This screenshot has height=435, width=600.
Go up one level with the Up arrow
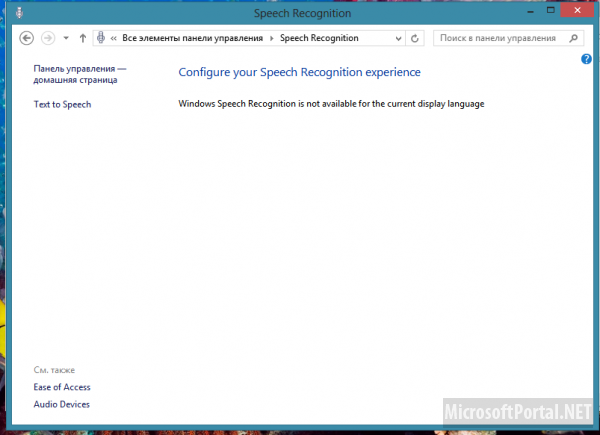[83, 38]
